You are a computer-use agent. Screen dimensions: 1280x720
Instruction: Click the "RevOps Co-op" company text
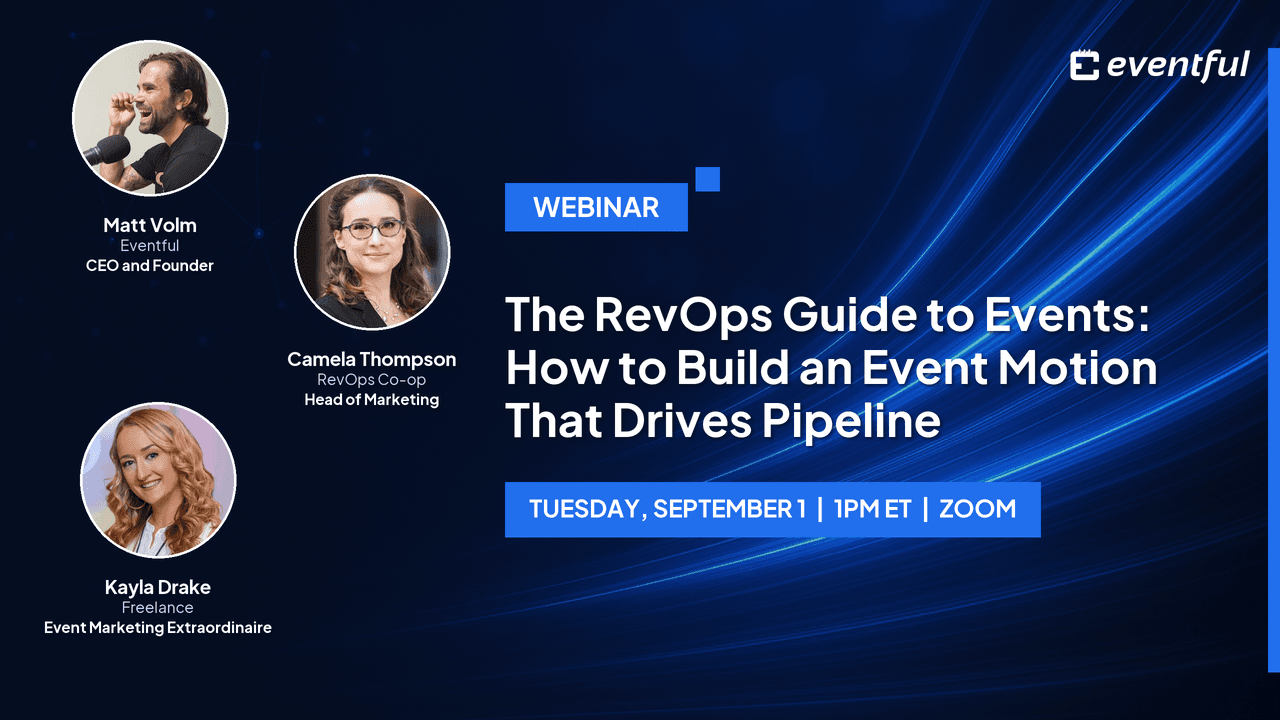pyautogui.click(x=372, y=380)
